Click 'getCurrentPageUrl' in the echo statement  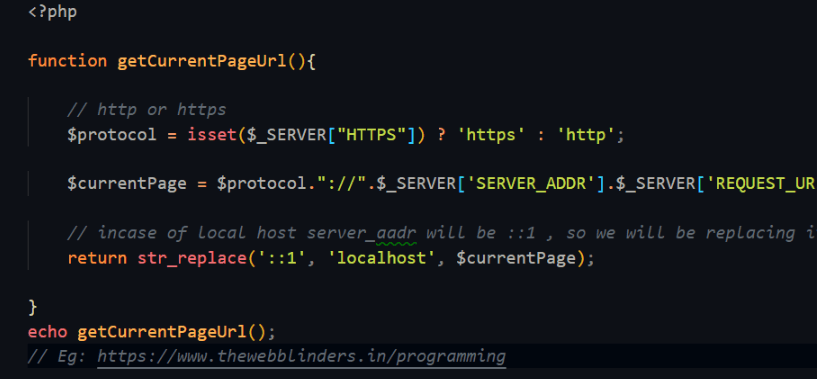tap(162, 332)
